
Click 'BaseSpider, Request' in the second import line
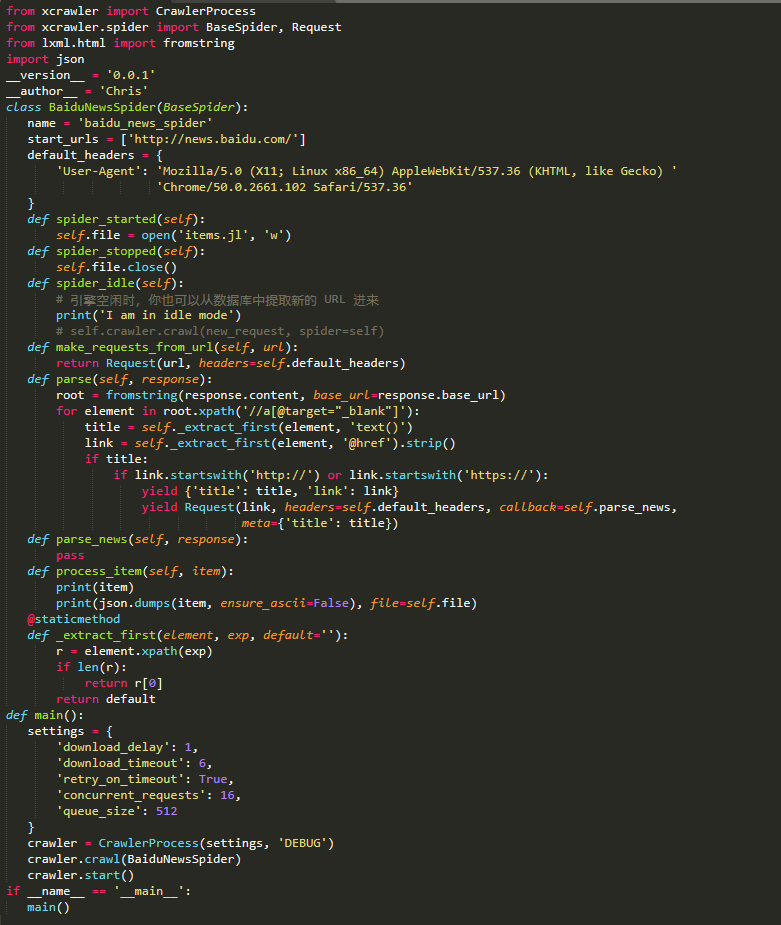273,27
